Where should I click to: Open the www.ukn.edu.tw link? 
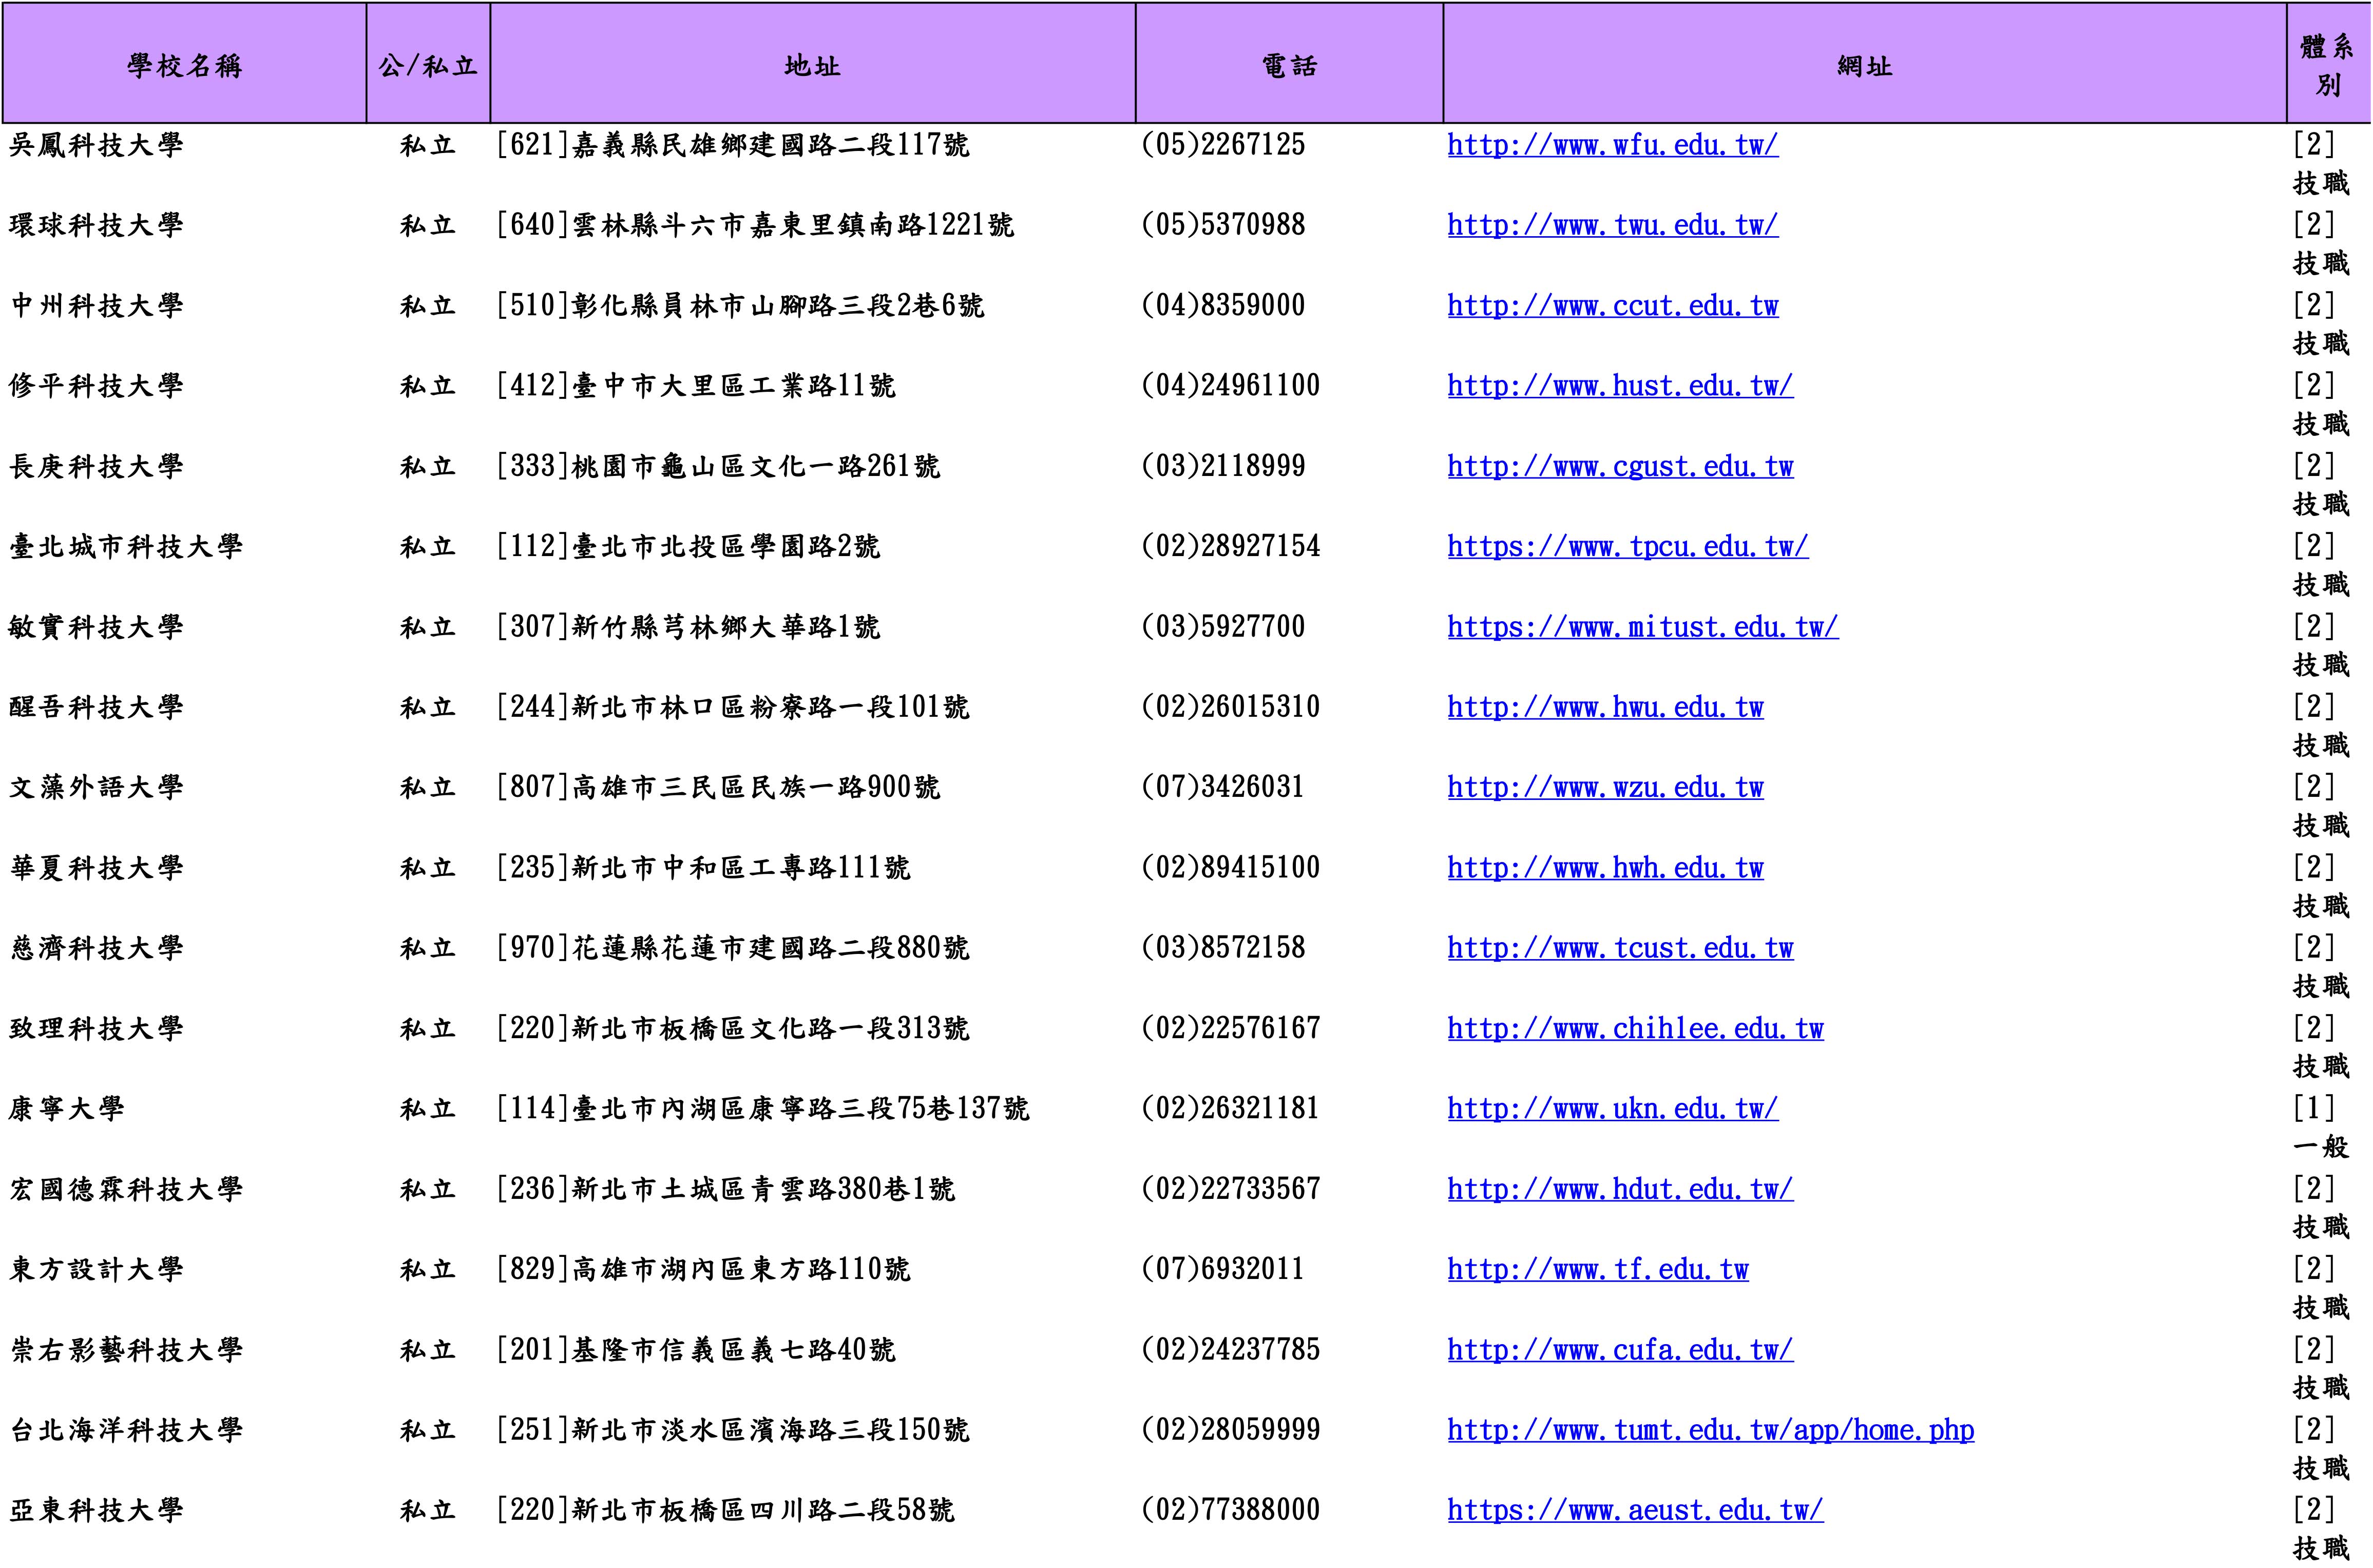point(1612,1109)
